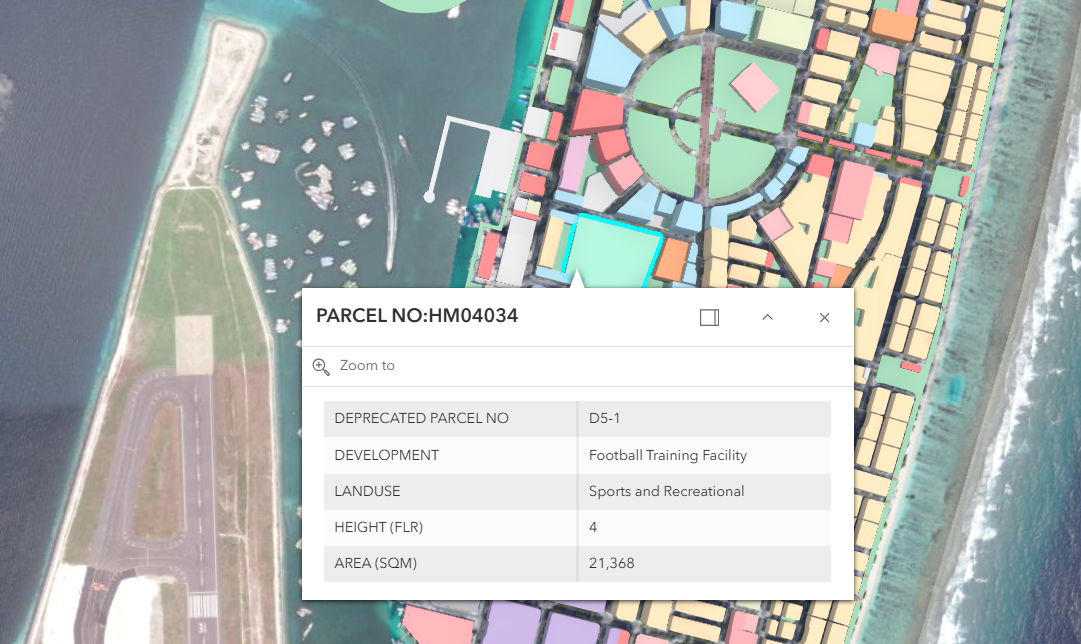1081x644 pixels.
Task: Select the orange parcel right of the highlighted parcel
Action: pyautogui.click(x=673, y=258)
